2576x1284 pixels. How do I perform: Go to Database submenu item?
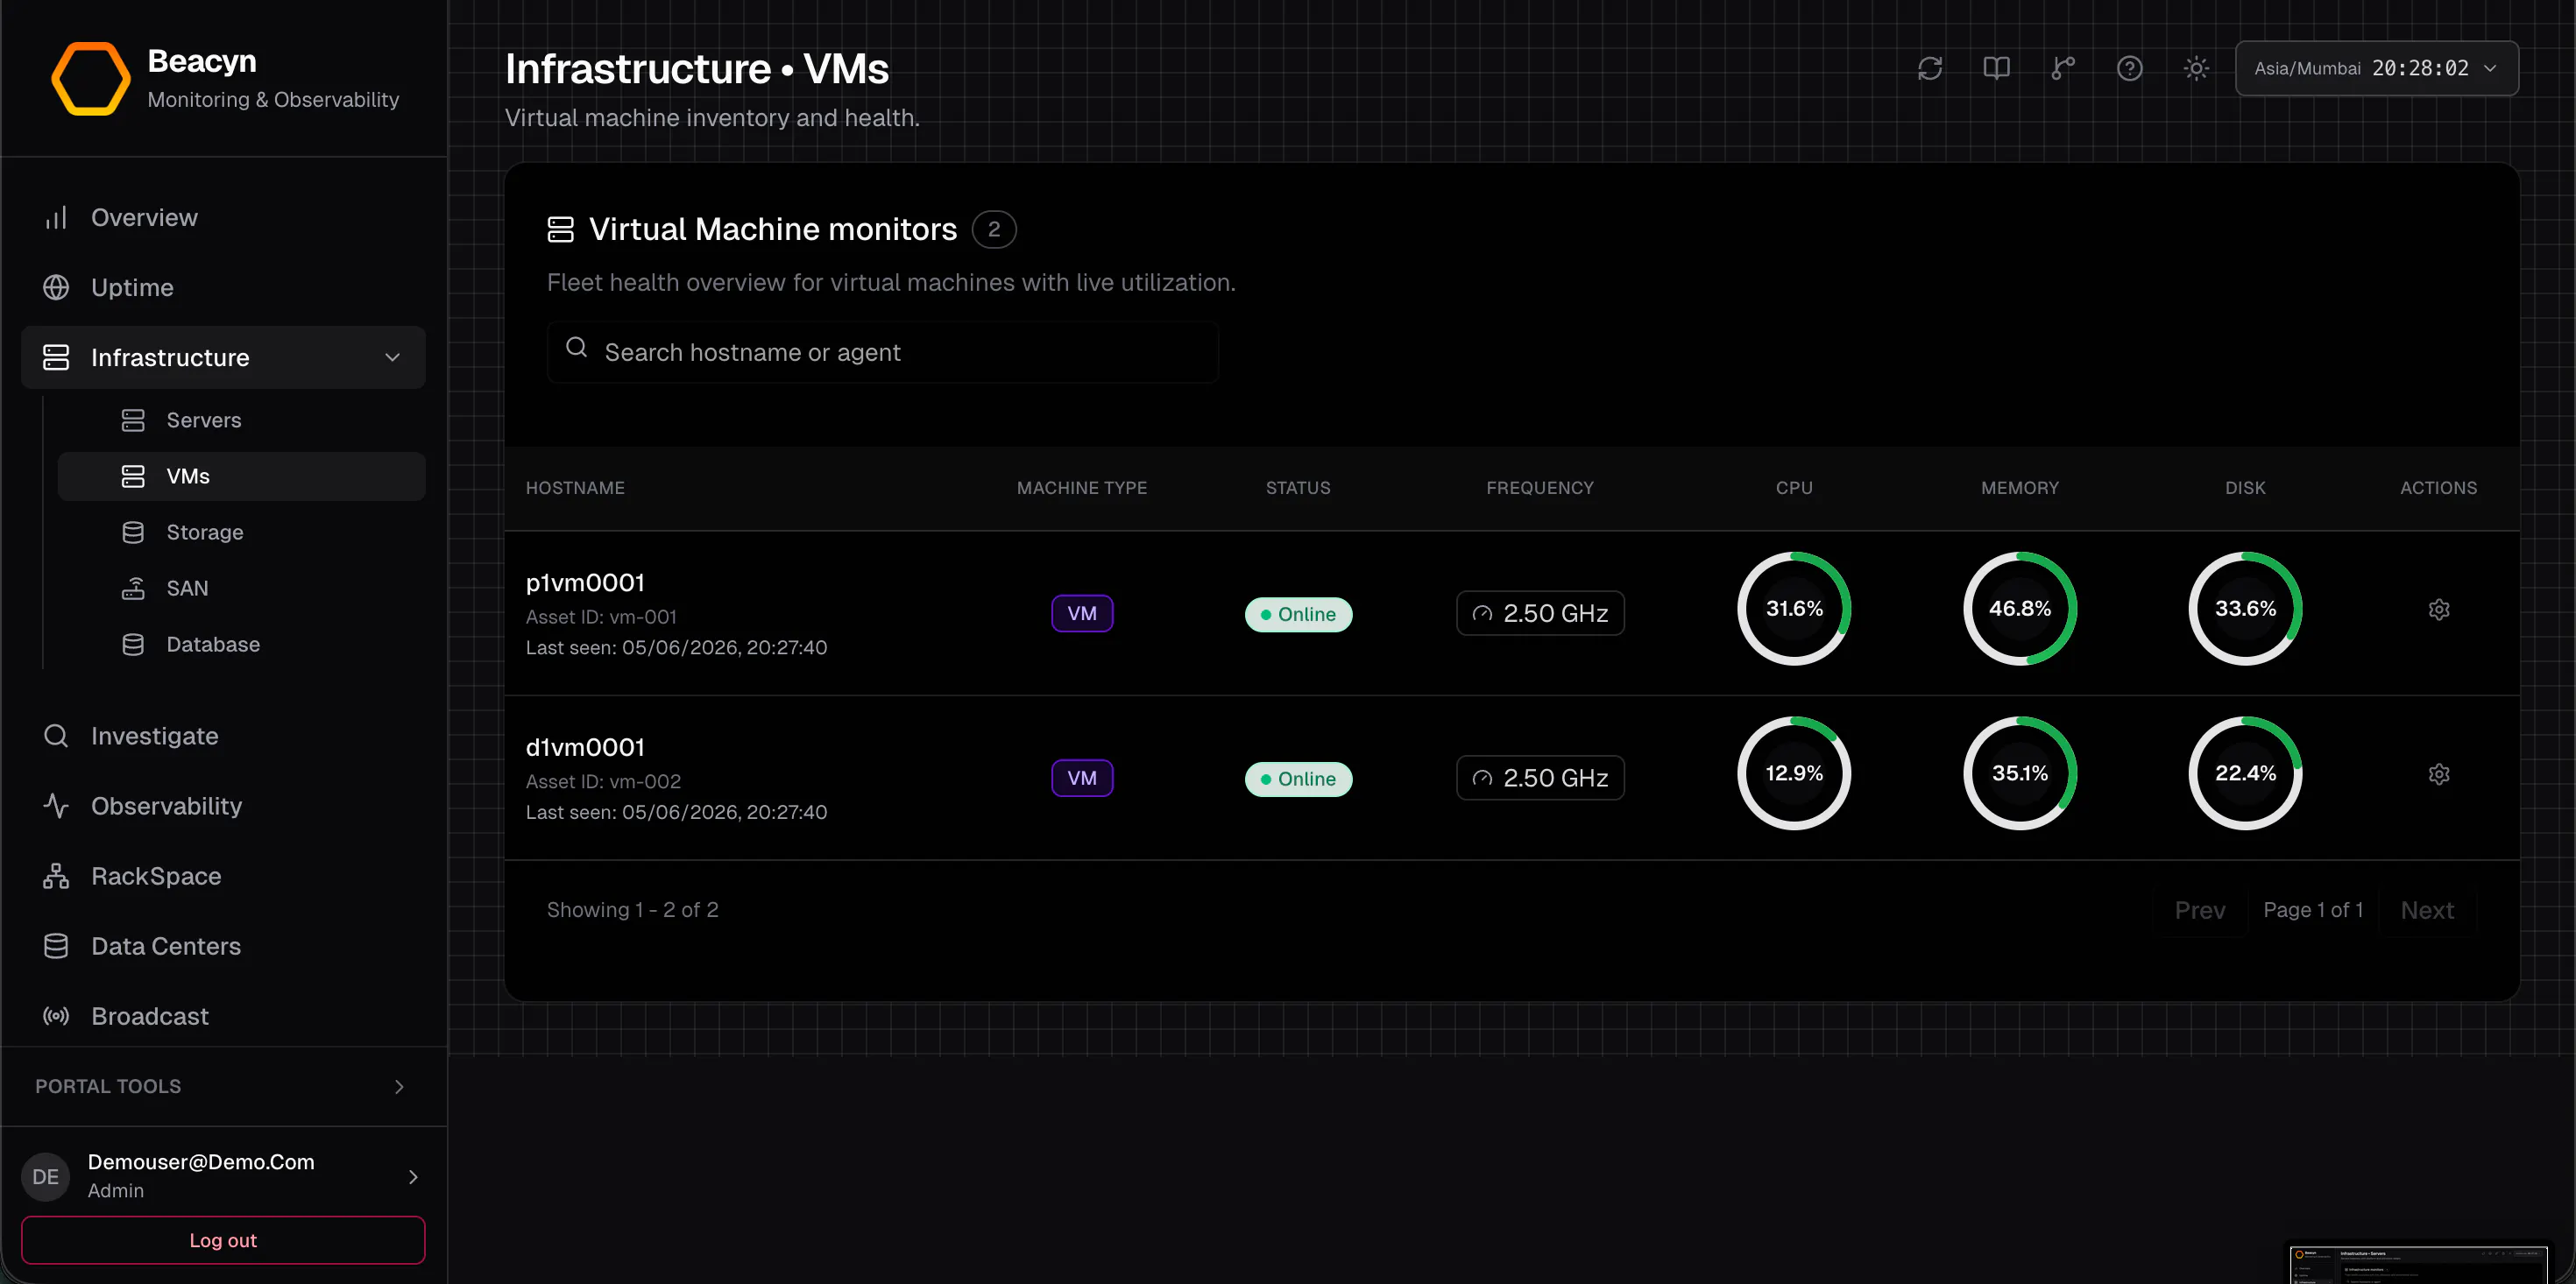click(241, 644)
